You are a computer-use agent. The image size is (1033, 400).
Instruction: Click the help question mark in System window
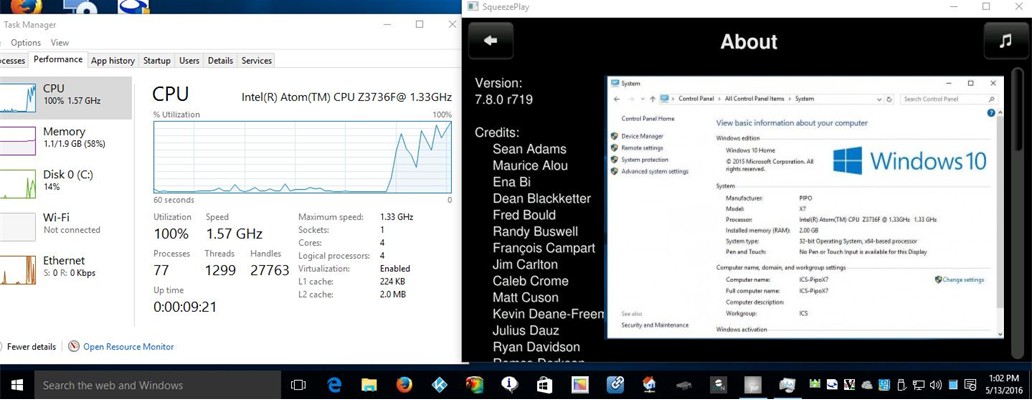pyautogui.click(x=991, y=113)
